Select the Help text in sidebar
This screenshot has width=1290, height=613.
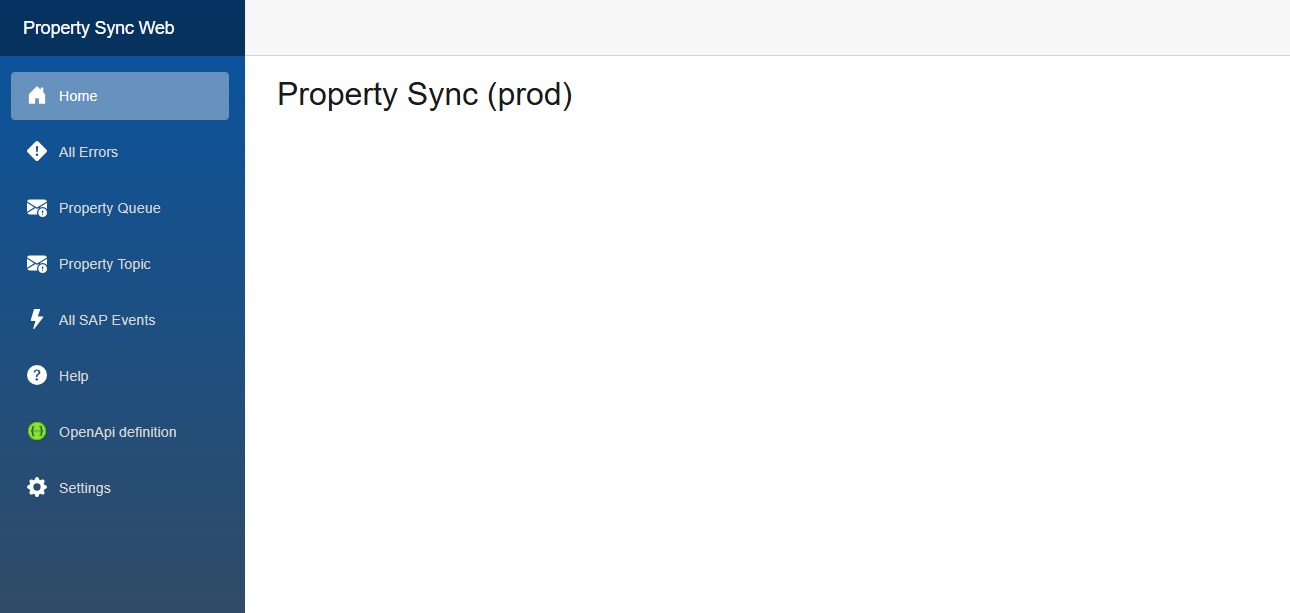74,376
